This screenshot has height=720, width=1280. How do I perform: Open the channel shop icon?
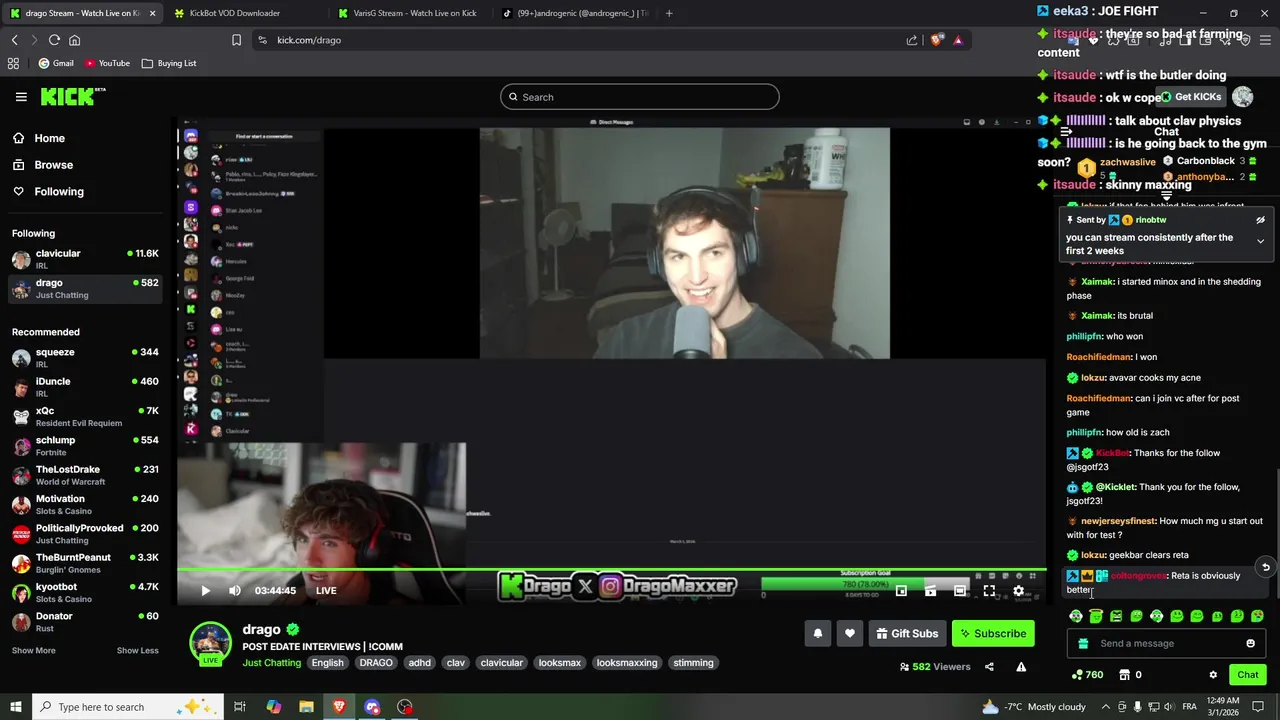point(1124,675)
